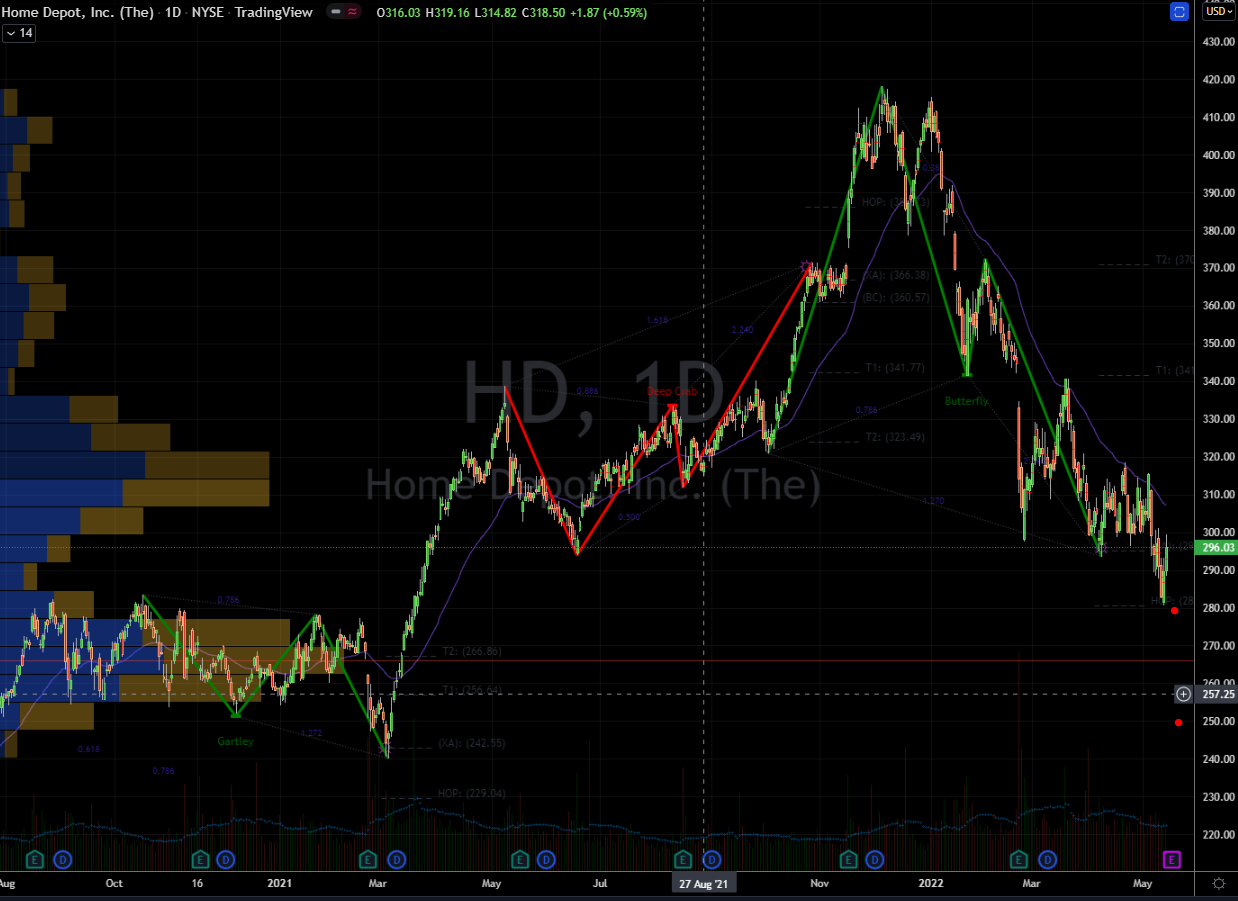Click the '(XA): (366.38)' label
The width and height of the screenshot is (1238, 901).
pyautogui.click(x=896, y=275)
